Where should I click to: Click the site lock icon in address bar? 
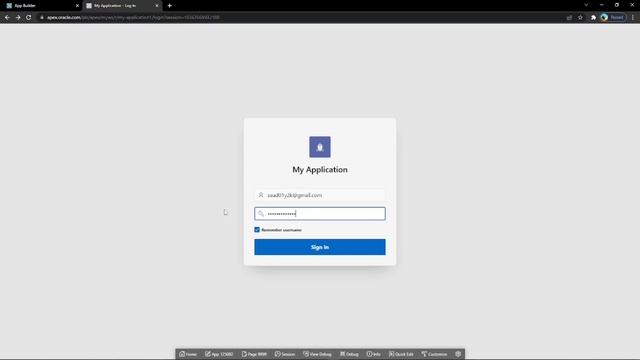42,18
